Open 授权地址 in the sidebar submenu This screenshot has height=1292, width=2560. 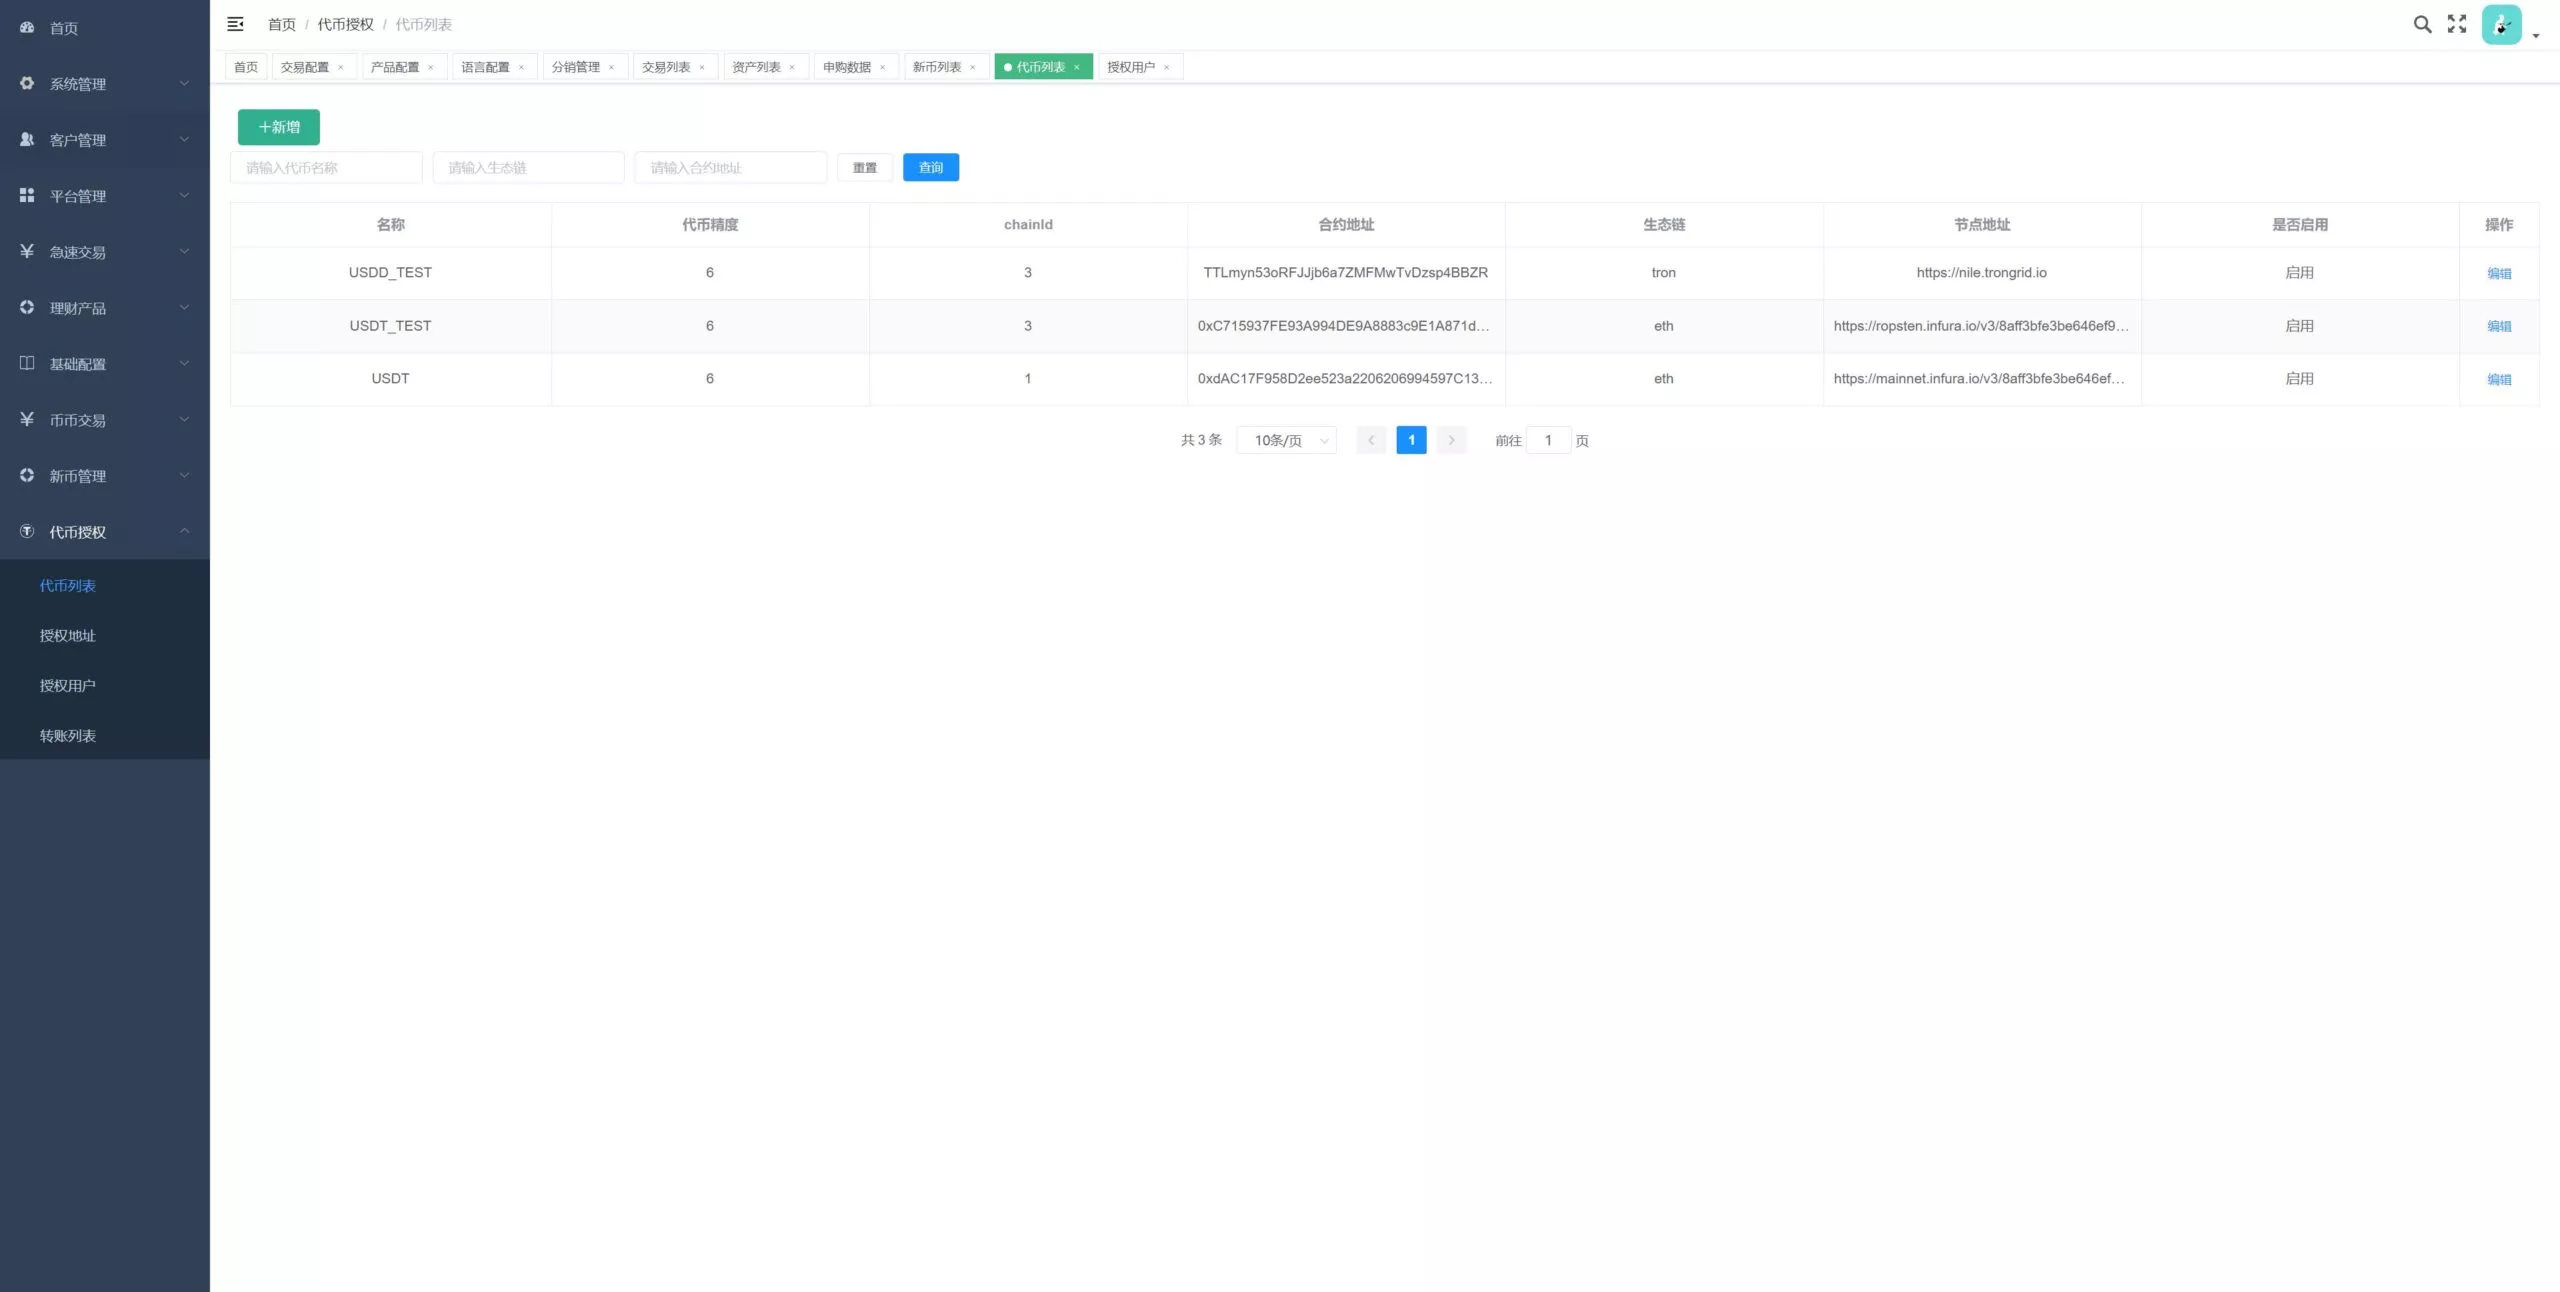[x=68, y=635]
